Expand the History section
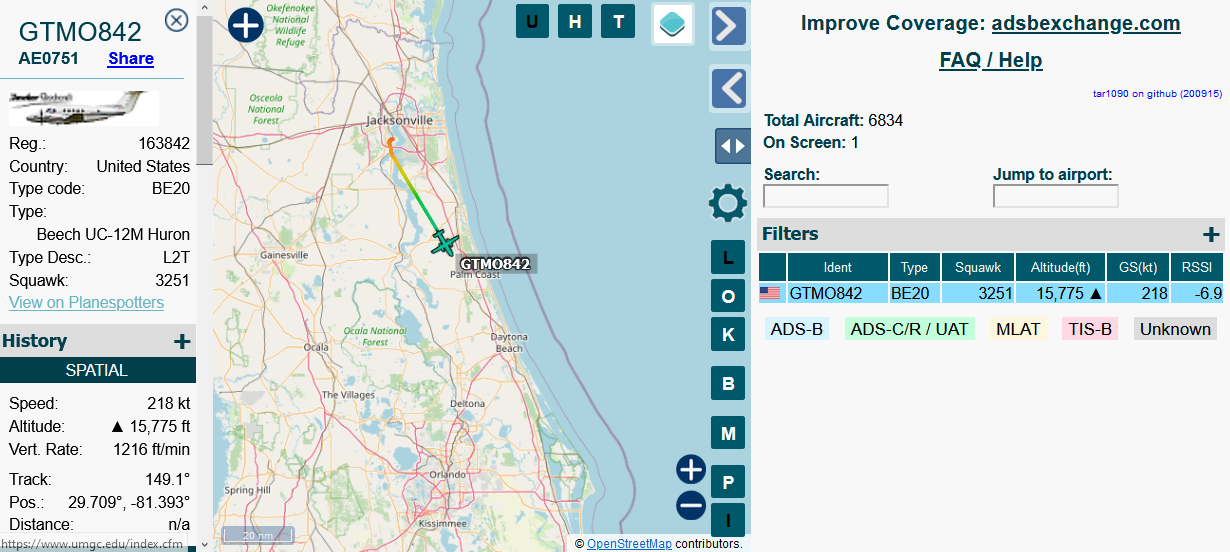The width and height of the screenshot is (1230, 552). [x=182, y=342]
